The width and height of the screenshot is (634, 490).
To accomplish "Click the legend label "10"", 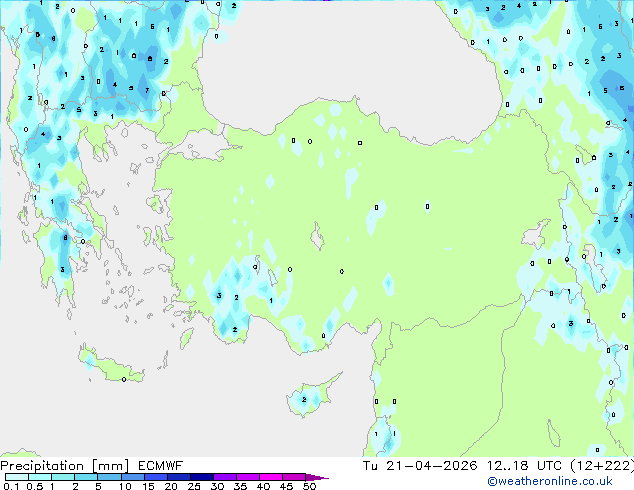I will point(125,486).
